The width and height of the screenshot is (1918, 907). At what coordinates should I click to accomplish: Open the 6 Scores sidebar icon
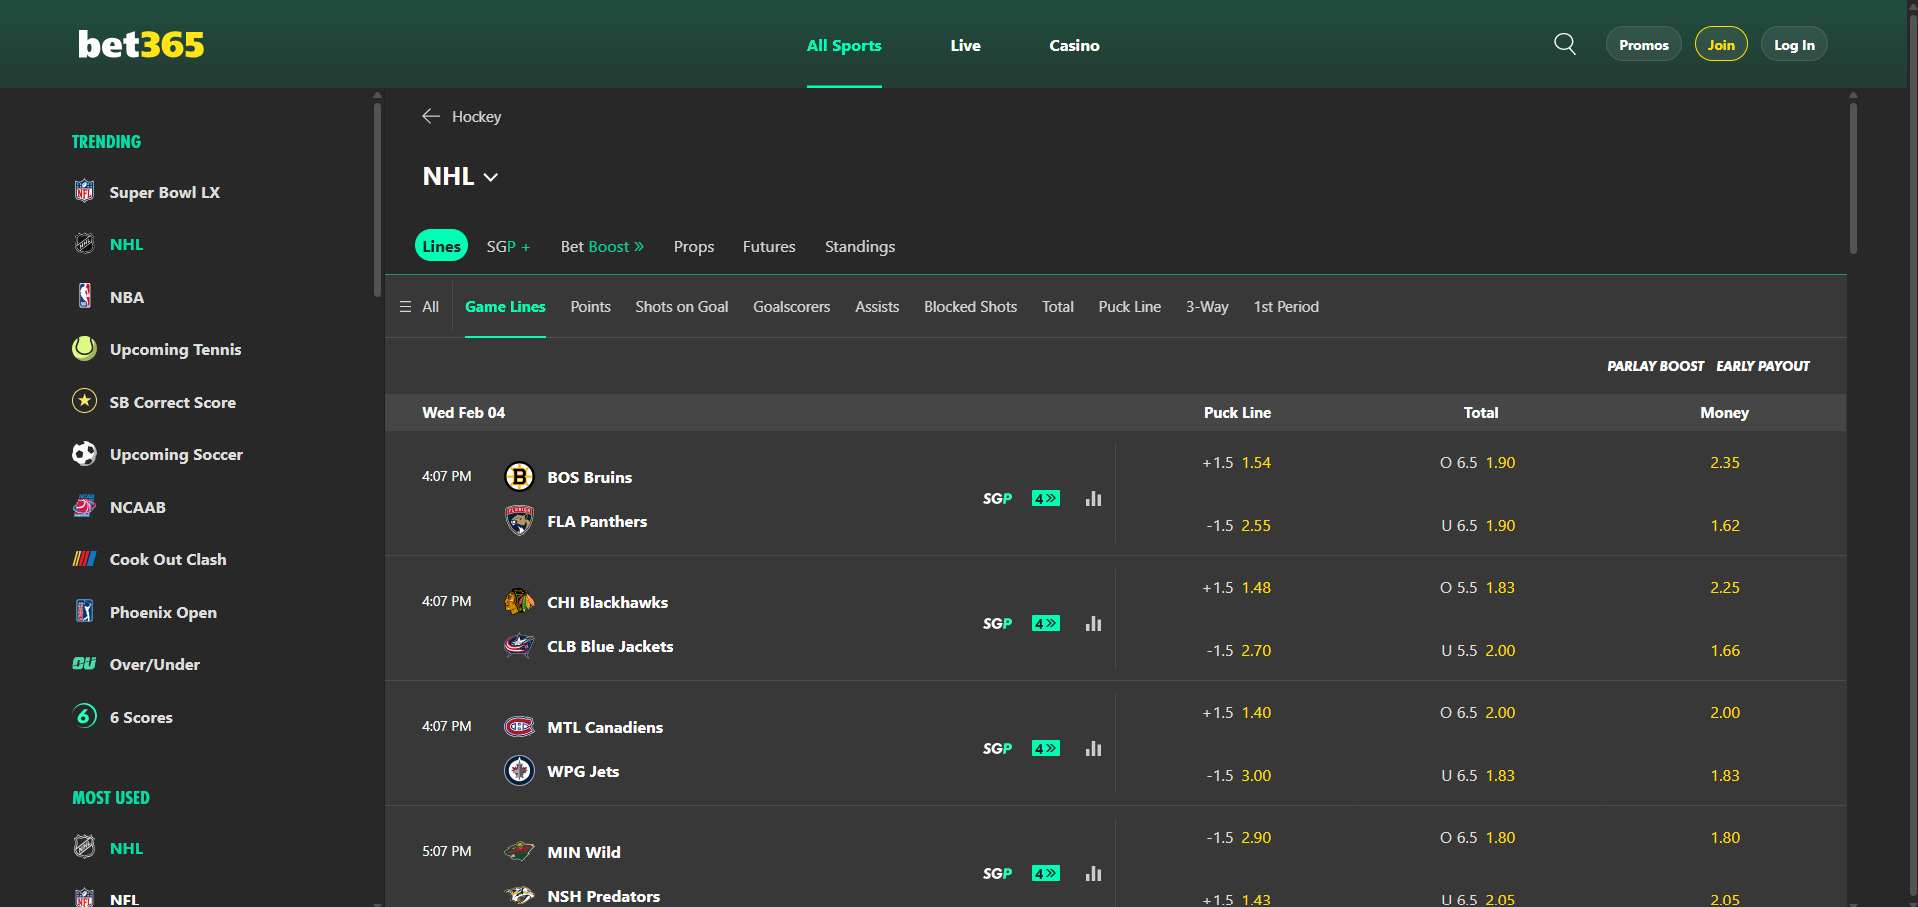[84, 716]
